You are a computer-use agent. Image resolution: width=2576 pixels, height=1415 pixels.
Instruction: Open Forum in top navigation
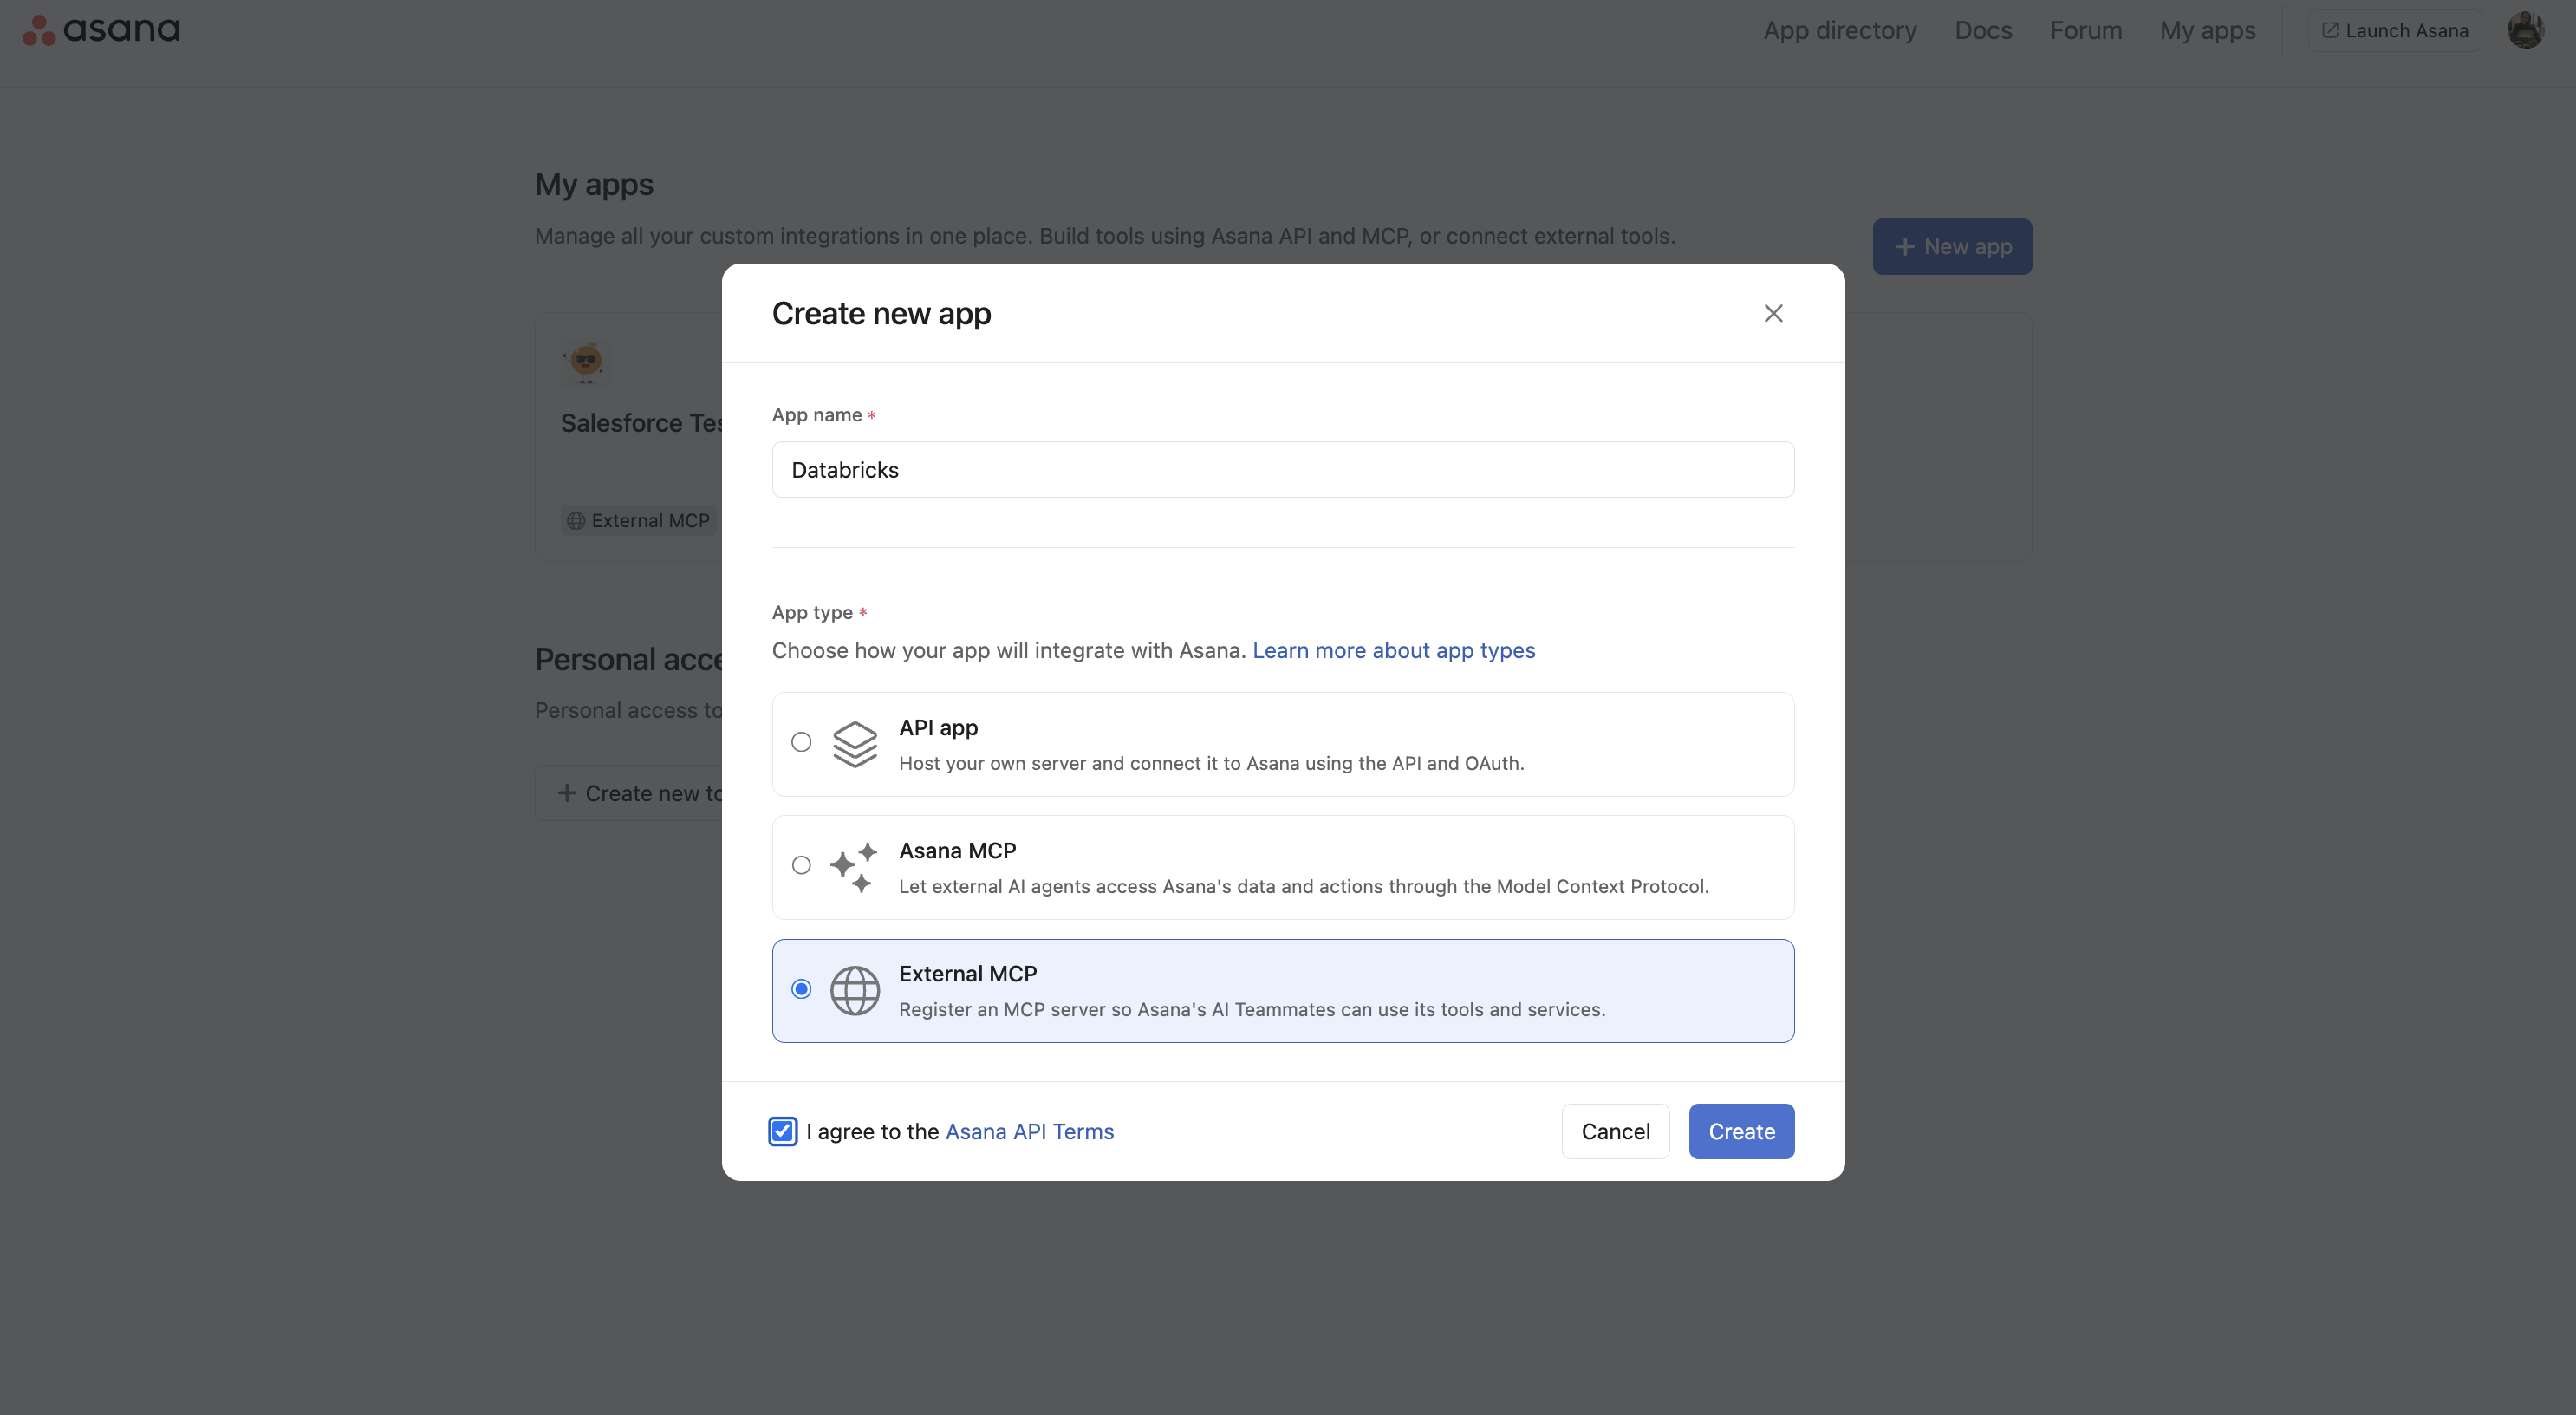[2086, 30]
